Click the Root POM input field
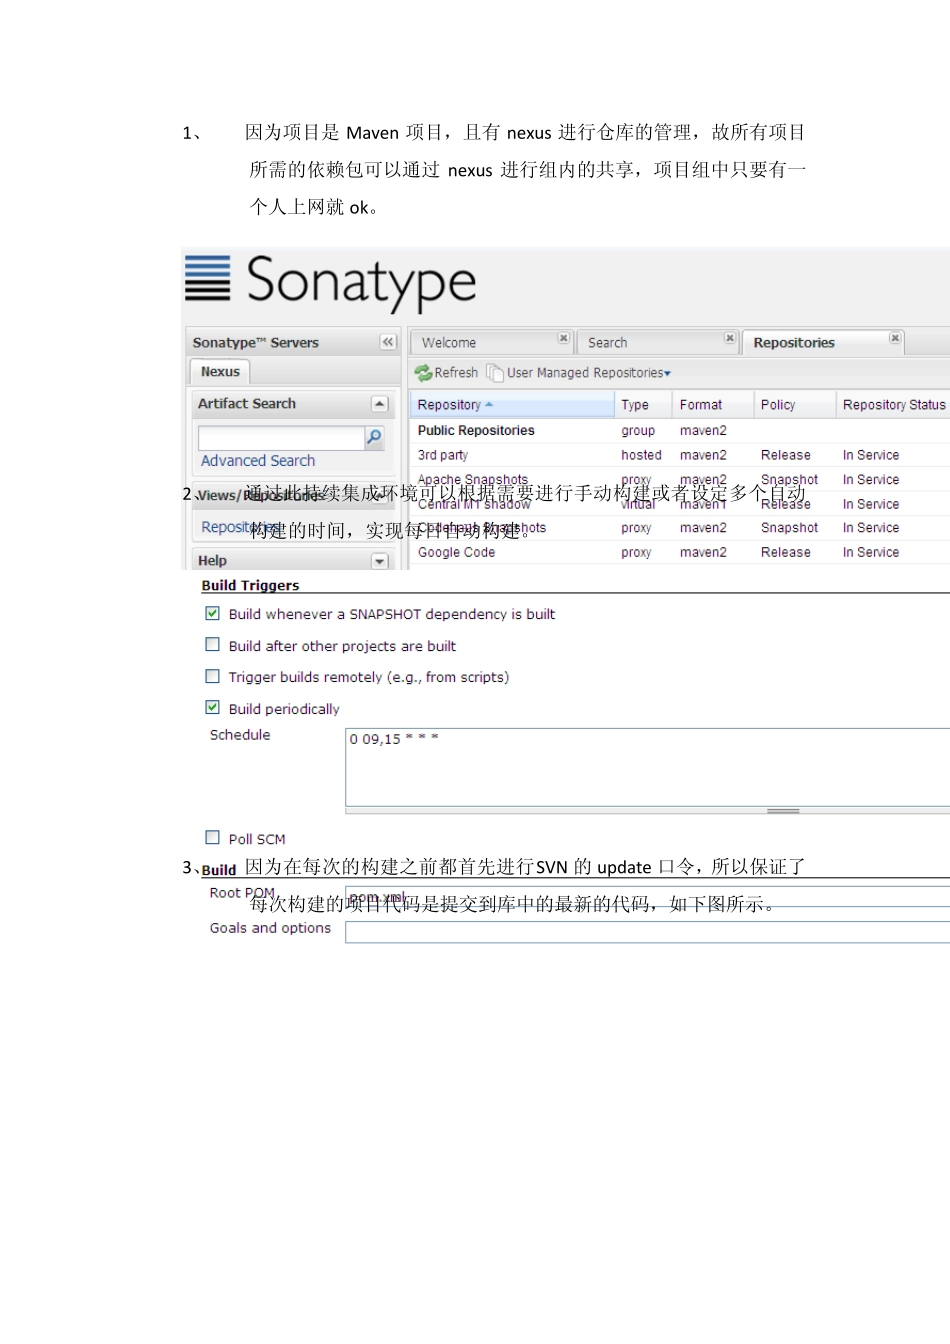 (x=648, y=897)
